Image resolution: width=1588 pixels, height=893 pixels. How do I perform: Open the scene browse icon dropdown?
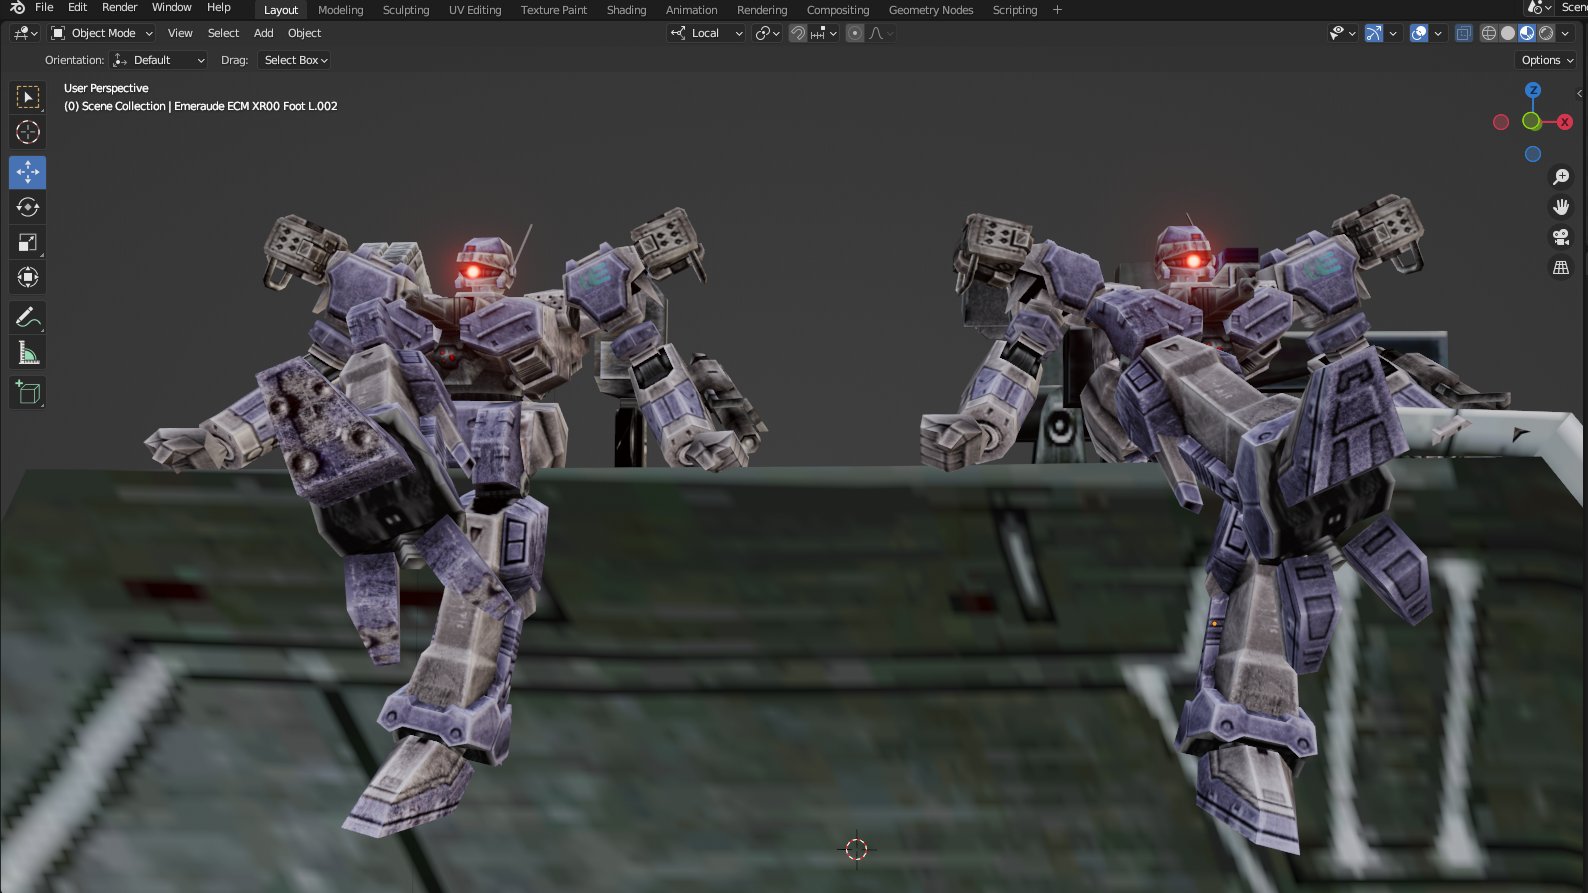pyautogui.click(x=1540, y=8)
